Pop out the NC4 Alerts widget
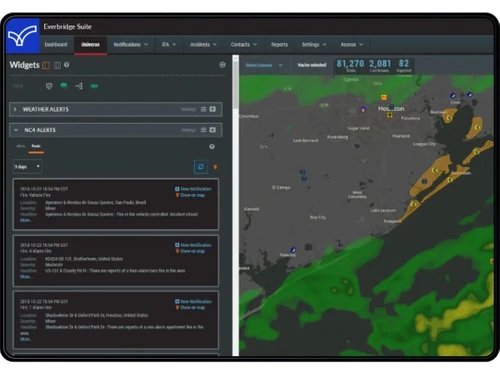The image size is (500, 375). [x=212, y=130]
